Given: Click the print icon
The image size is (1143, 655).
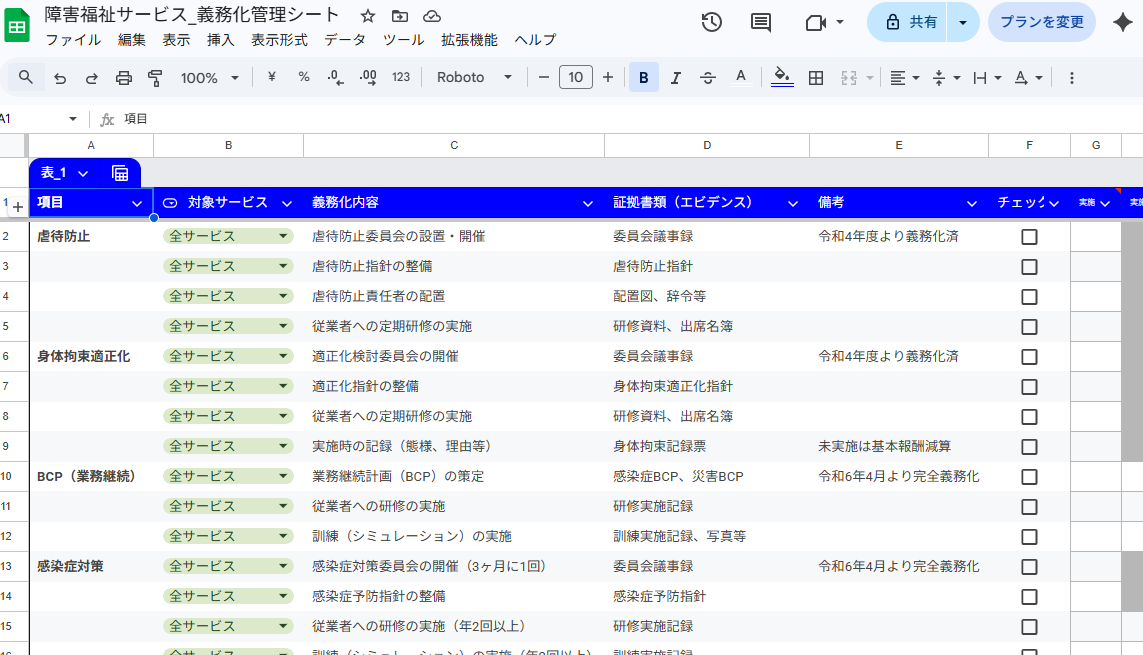Looking at the screenshot, I should click(124, 78).
